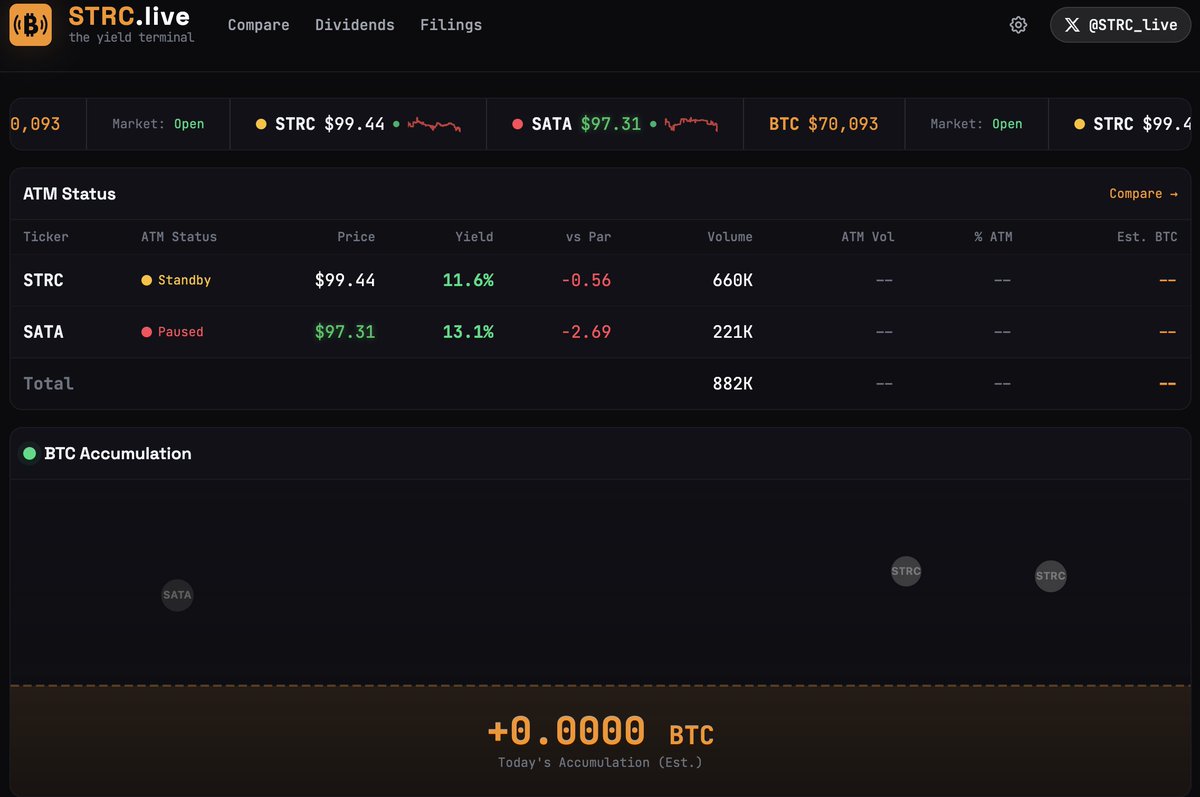Select the SATA bubble on the accumulation chart
The image size is (1200, 797).
point(177,594)
